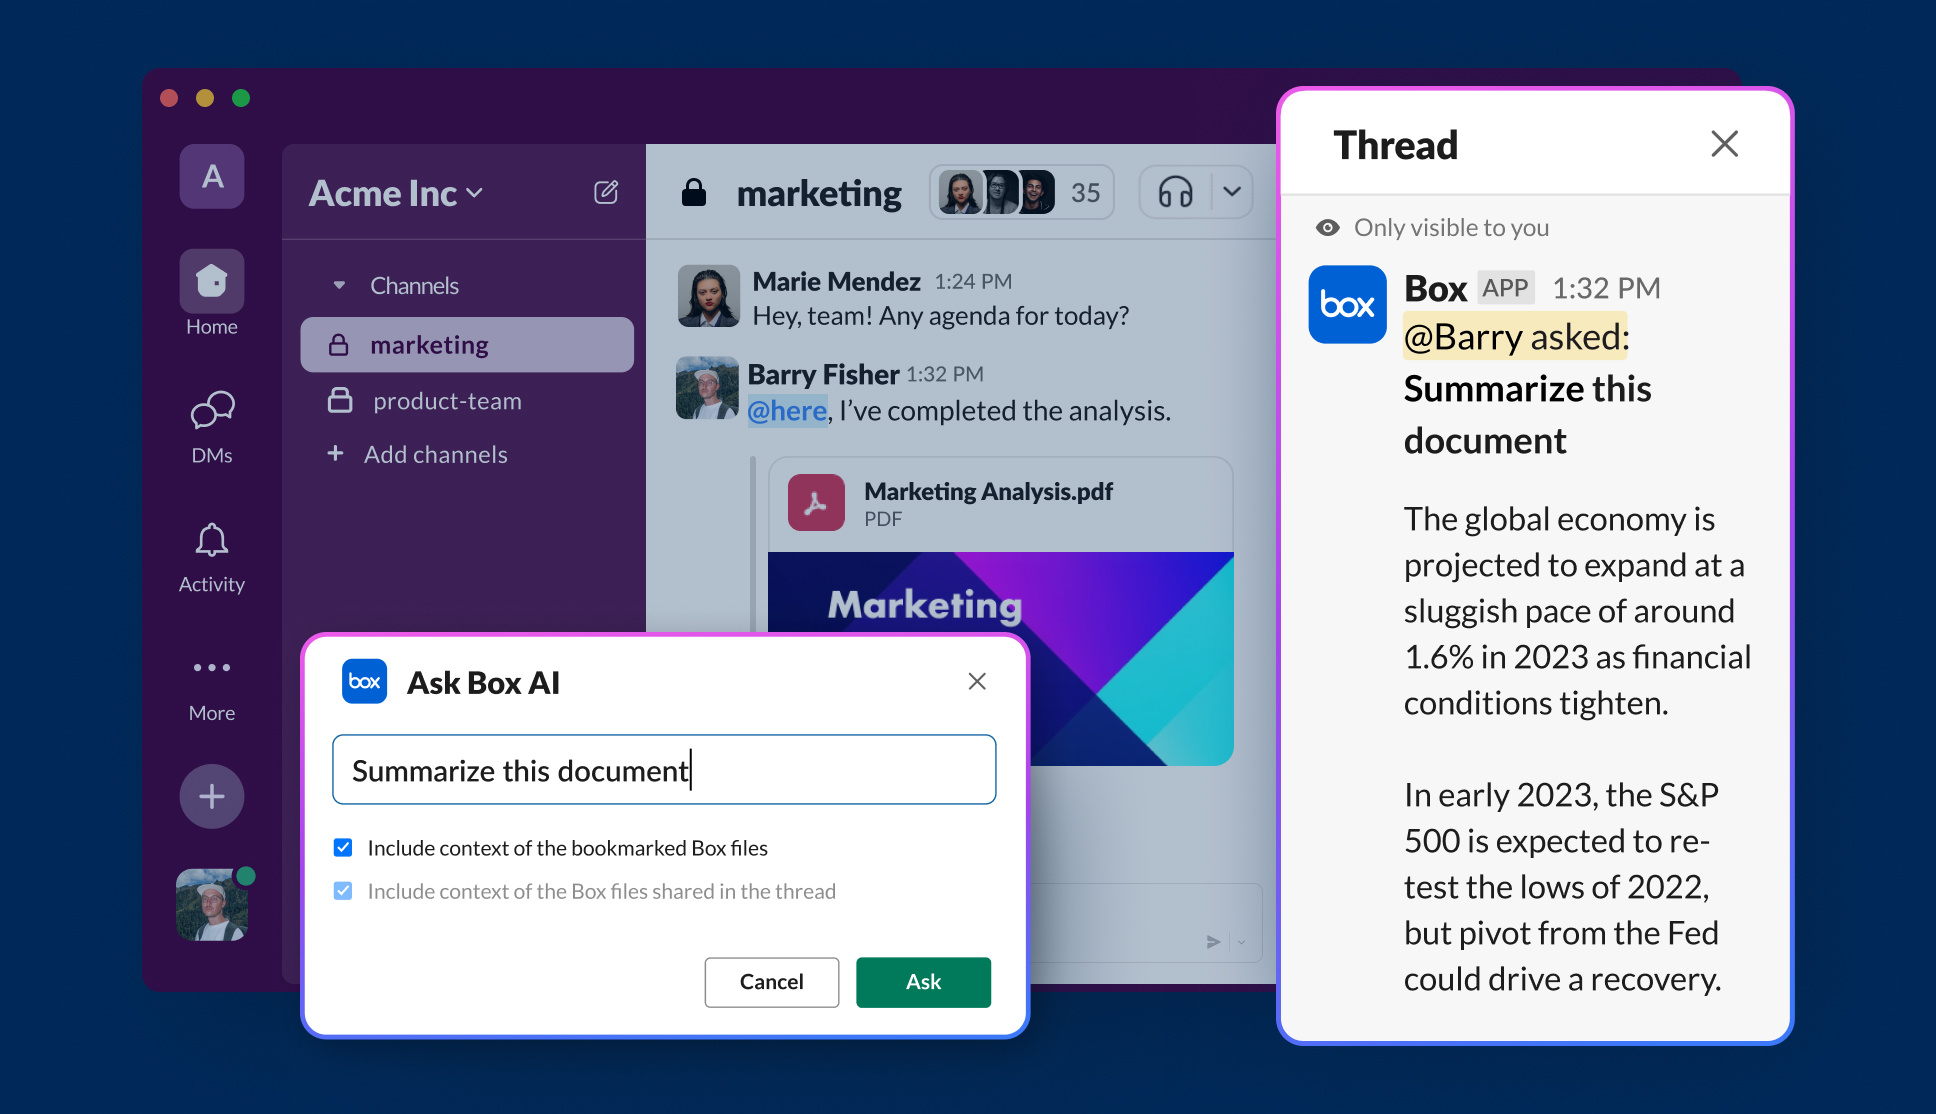Click the Ask button in Box AI dialog
The image size is (1936, 1114).
(x=924, y=981)
